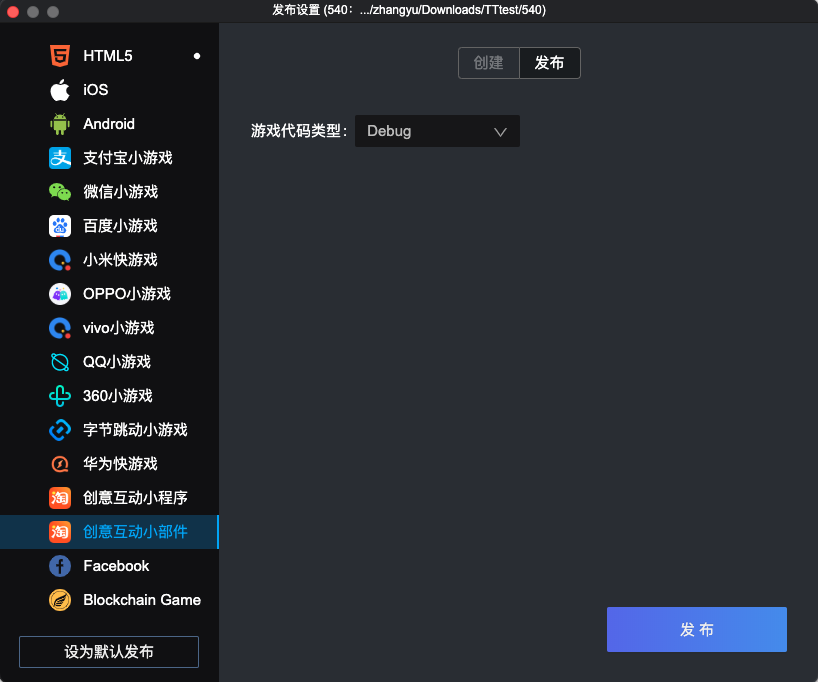Screen dimensions: 818x682
Task: Choose the 支付宝小游戏 Alipay icon
Action: tap(60, 158)
